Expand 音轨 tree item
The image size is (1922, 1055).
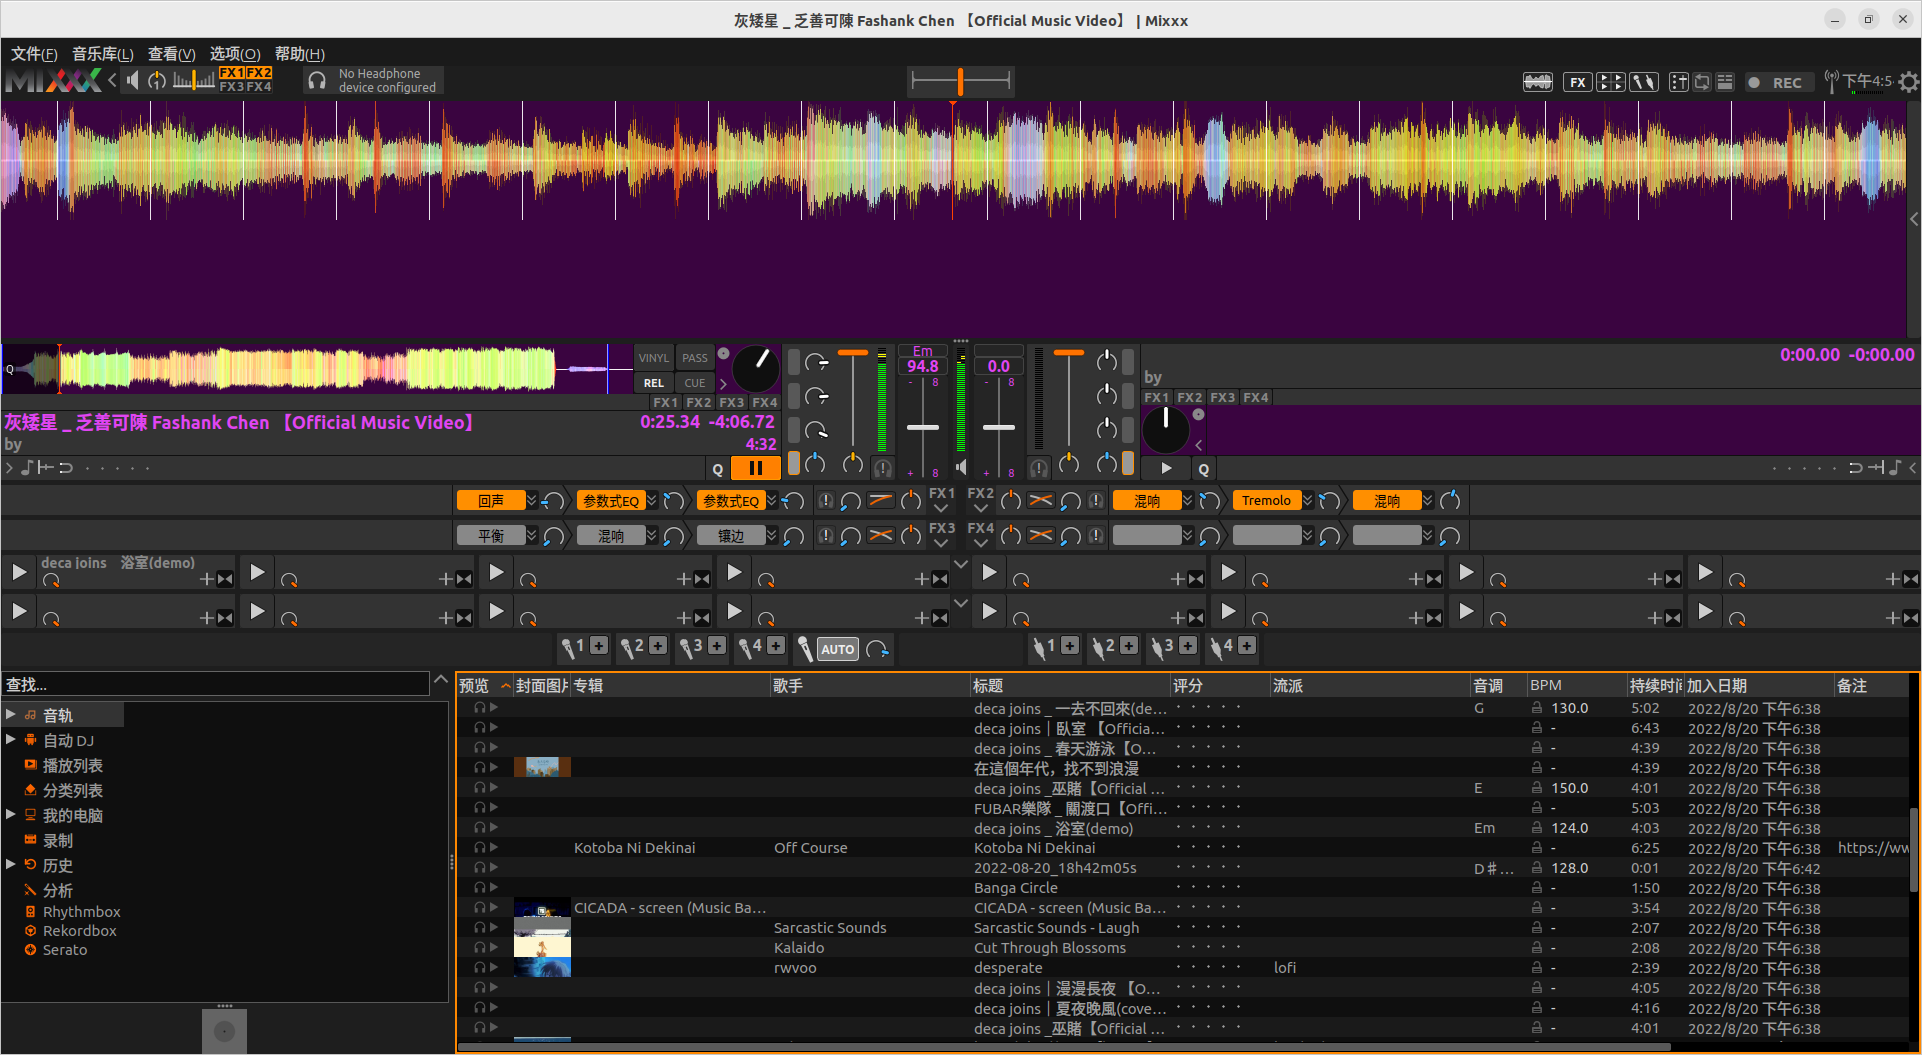pos(11,714)
